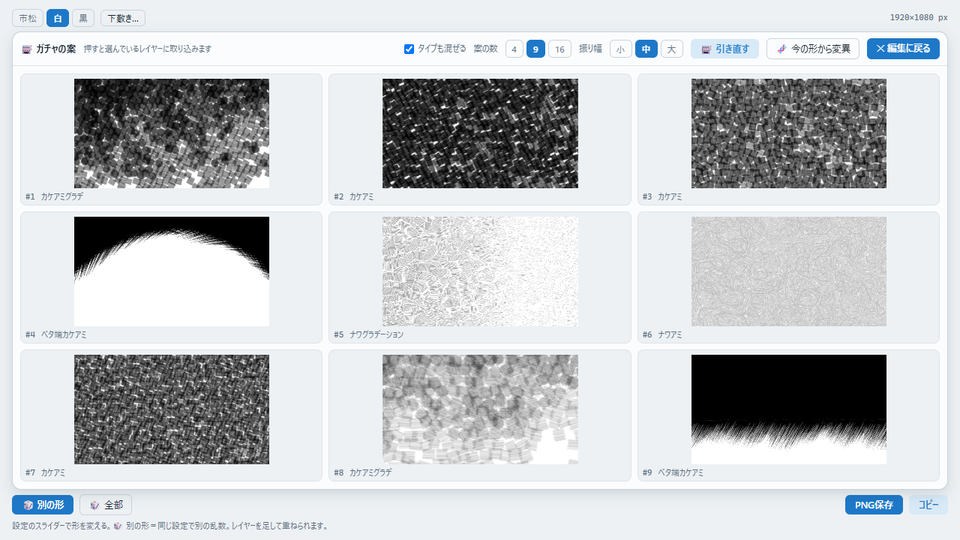This screenshot has height=540, width=960.
Task: Click the 押すと選んでいるレイヤーに取り込みます hint text
Action: click(x=148, y=49)
